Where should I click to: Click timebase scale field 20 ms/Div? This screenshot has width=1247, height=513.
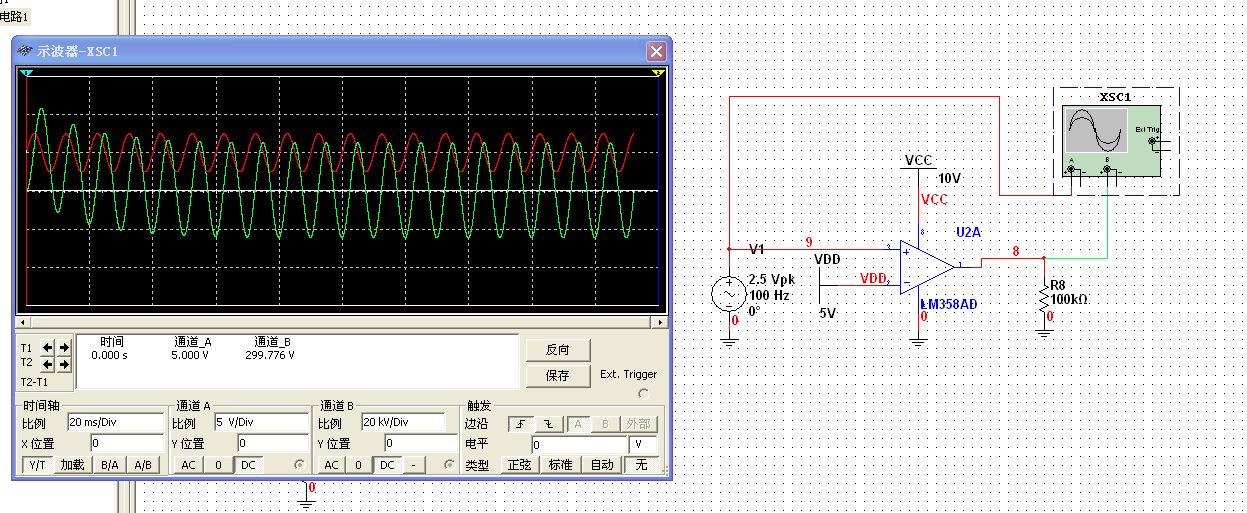(x=114, y=423)
